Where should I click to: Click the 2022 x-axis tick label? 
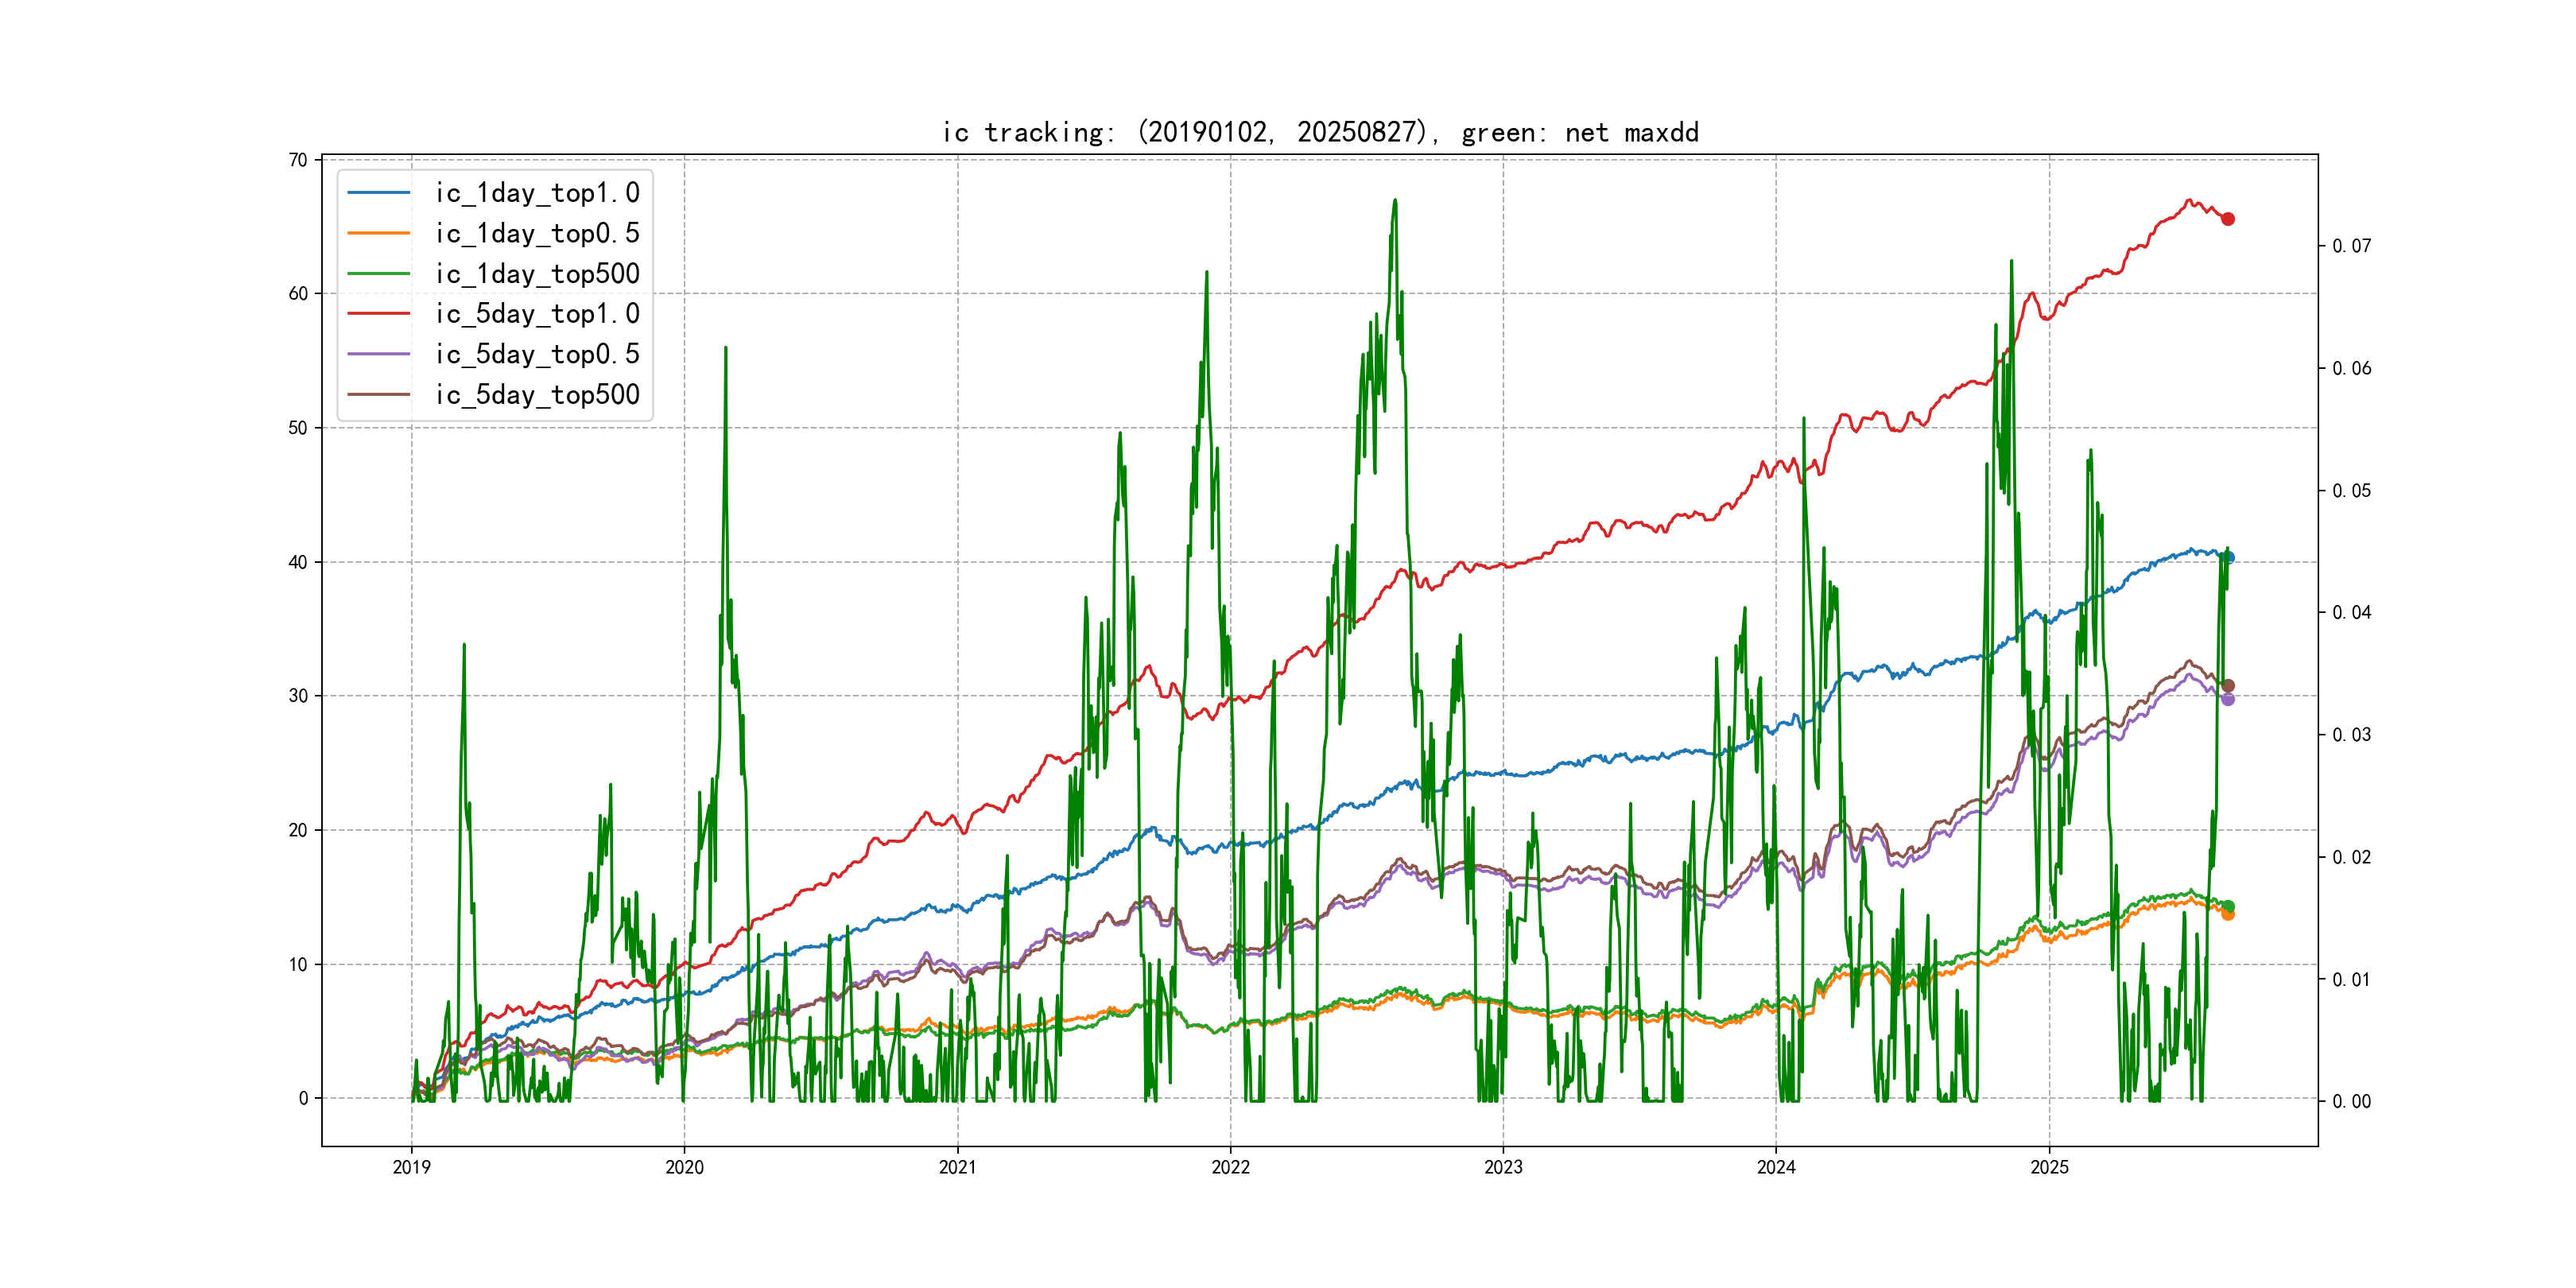pyautogui.click(x=1230, y=1167)
